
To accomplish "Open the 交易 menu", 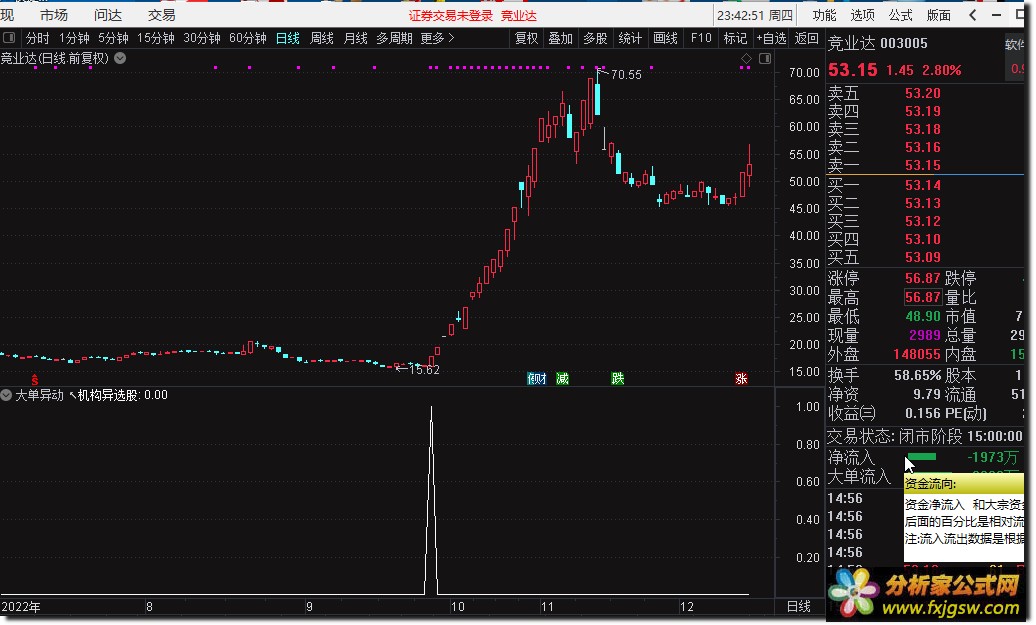I will (x=161, y=15).
